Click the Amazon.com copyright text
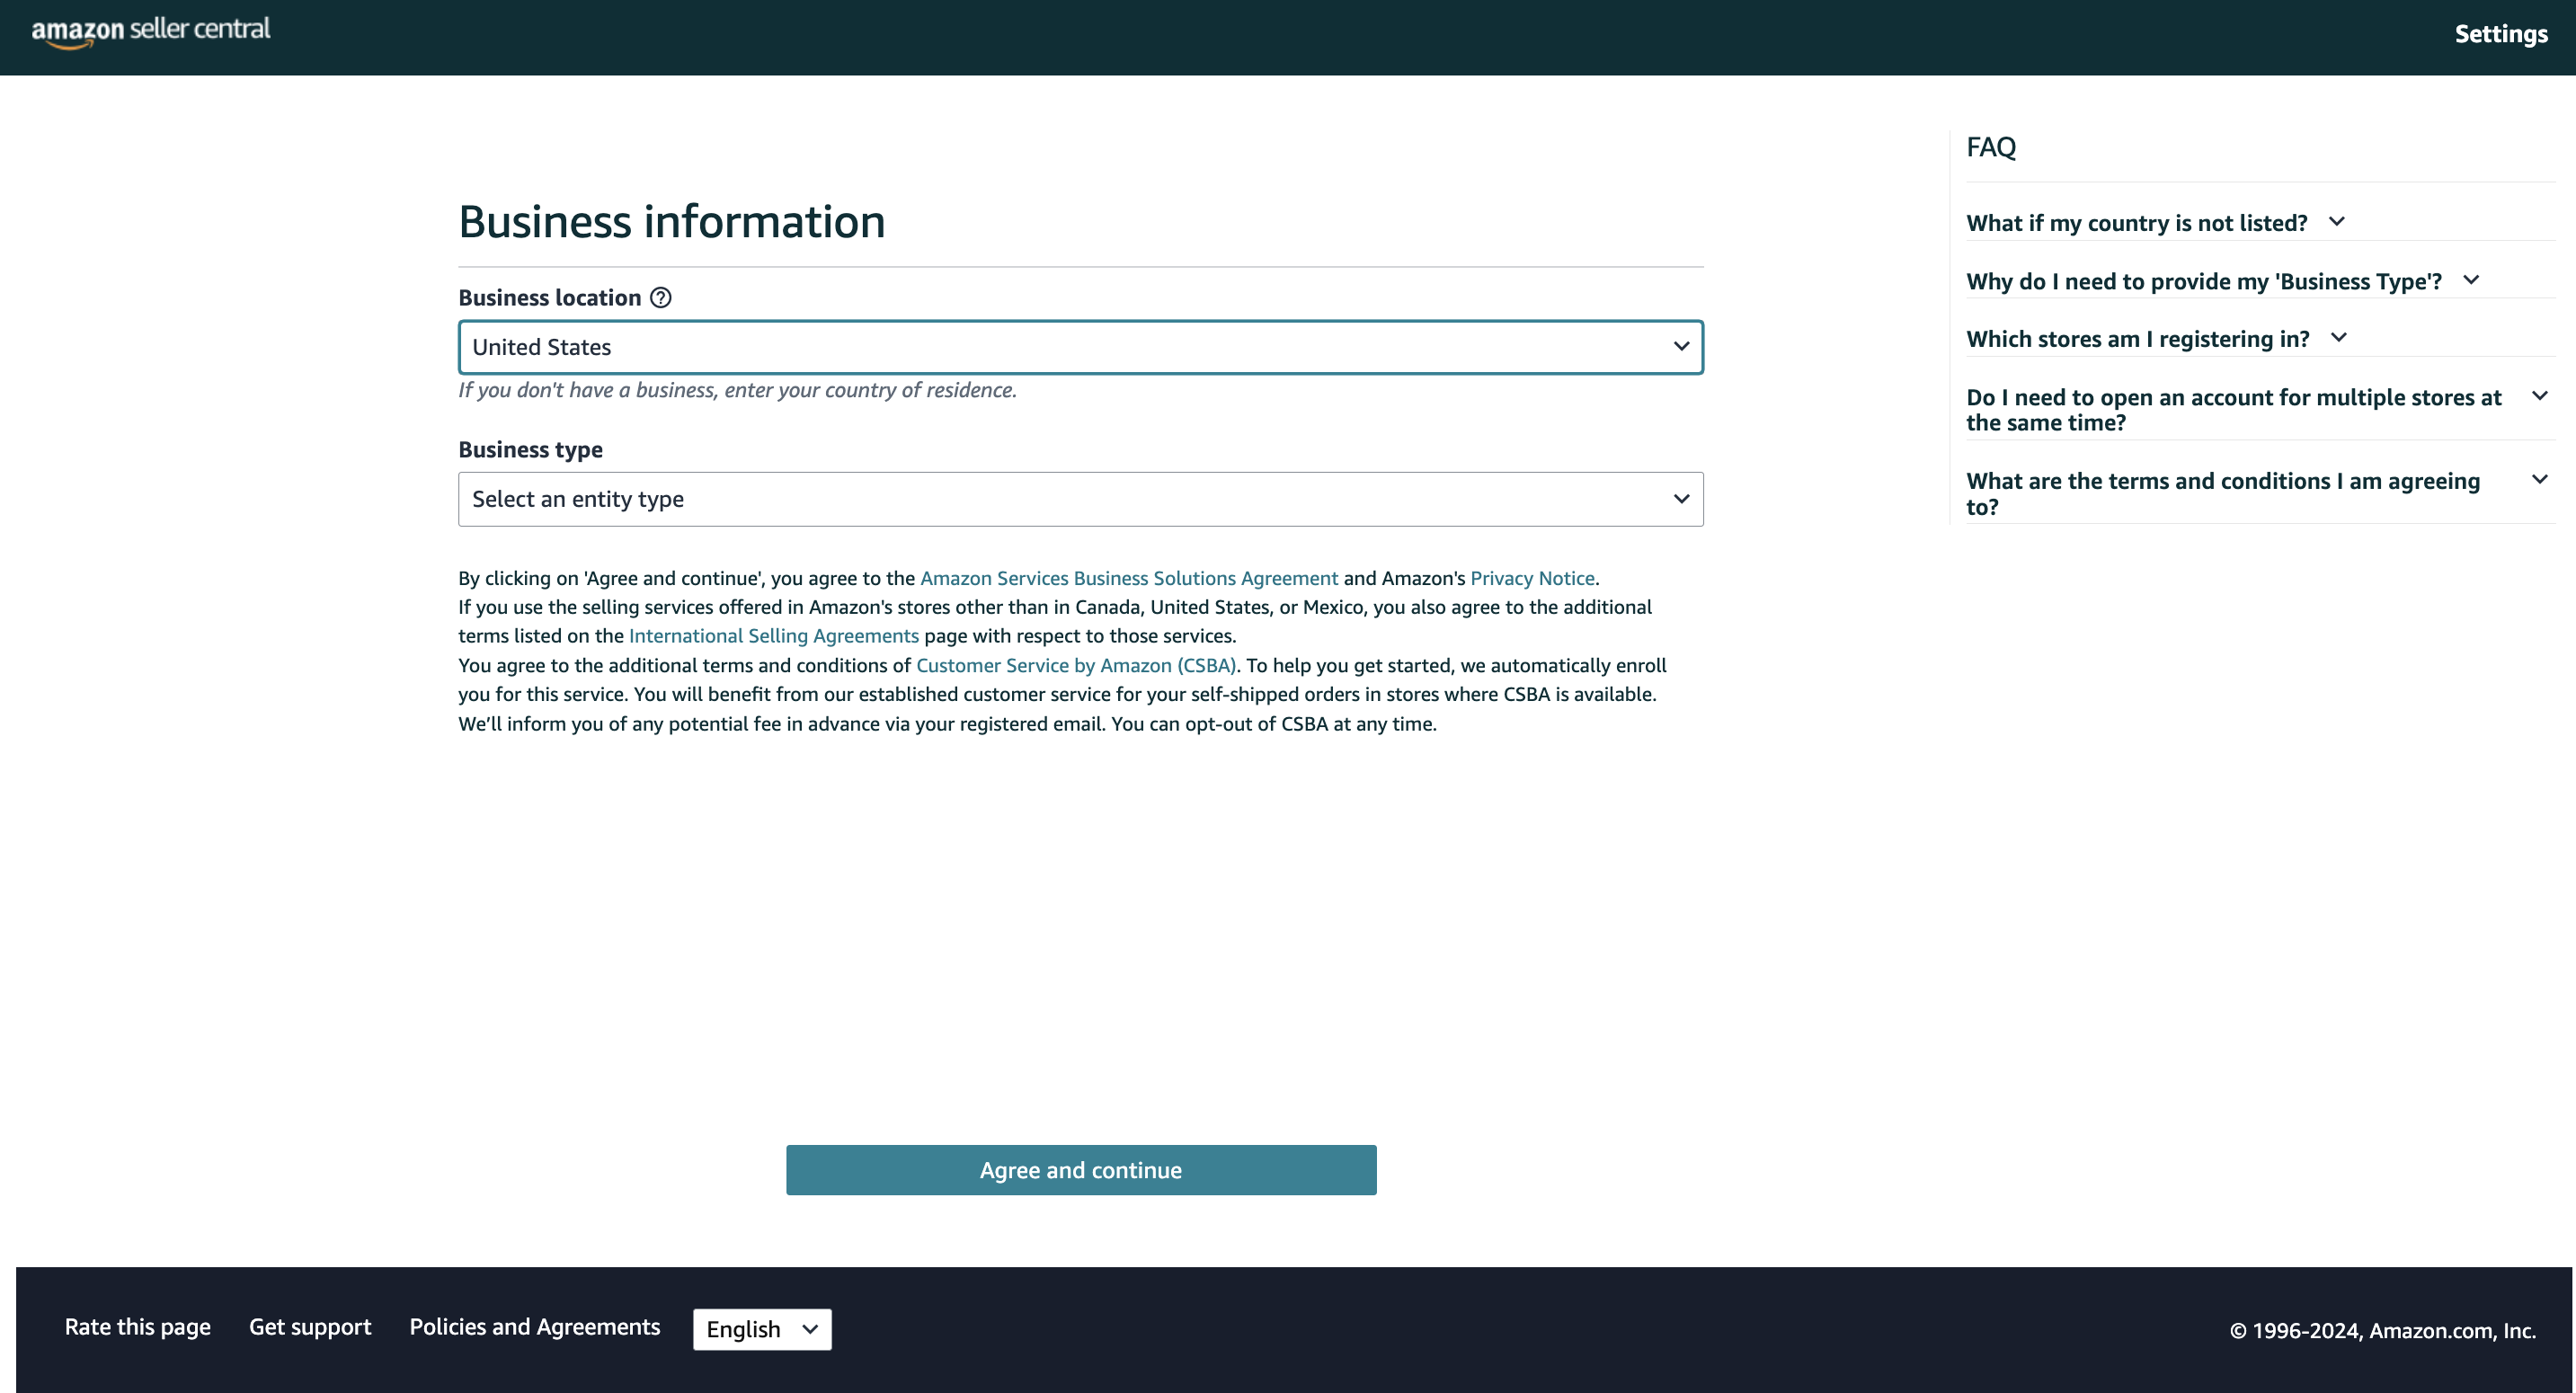This screenshot has height=1393, width=2576. pos(2382,1331)
